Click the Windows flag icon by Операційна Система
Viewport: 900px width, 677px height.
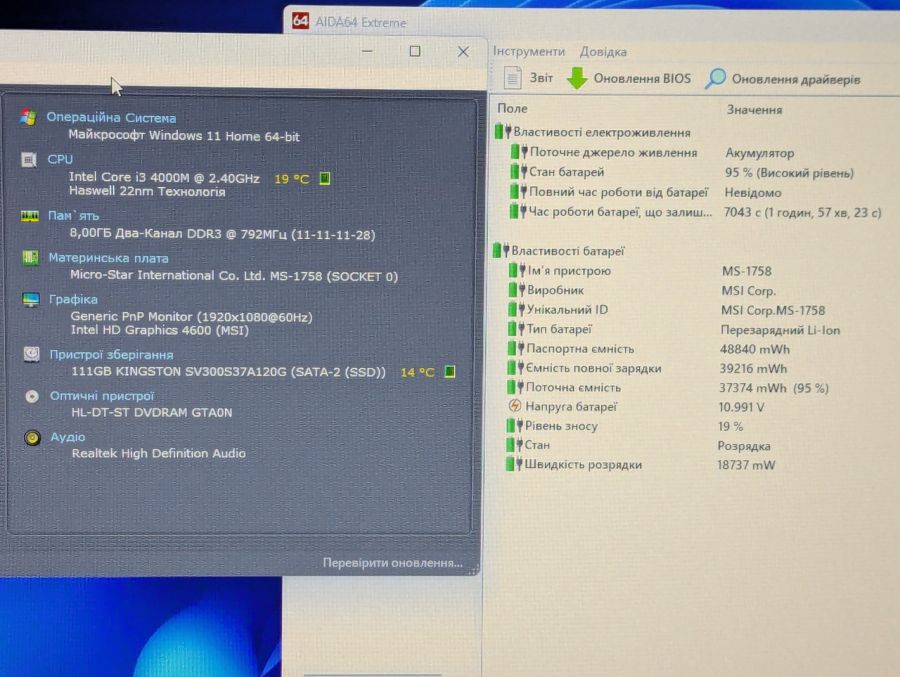(x=28, y=117)
